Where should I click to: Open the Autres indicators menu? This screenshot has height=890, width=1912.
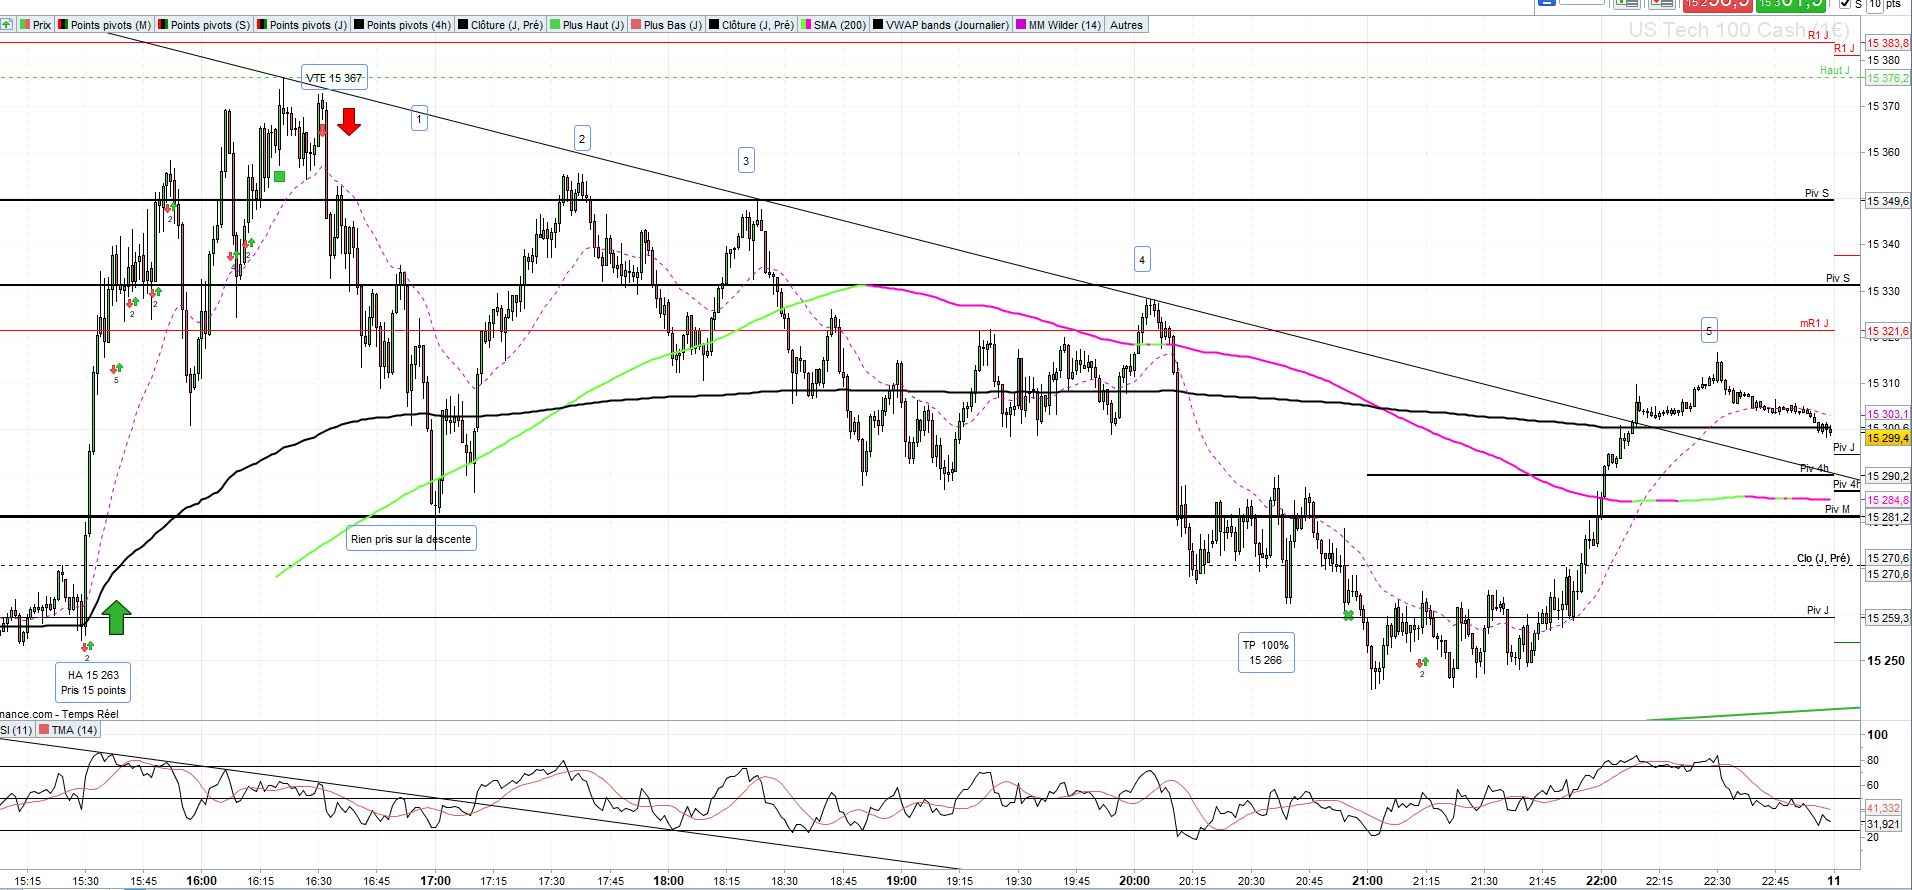click(1126, 25)
